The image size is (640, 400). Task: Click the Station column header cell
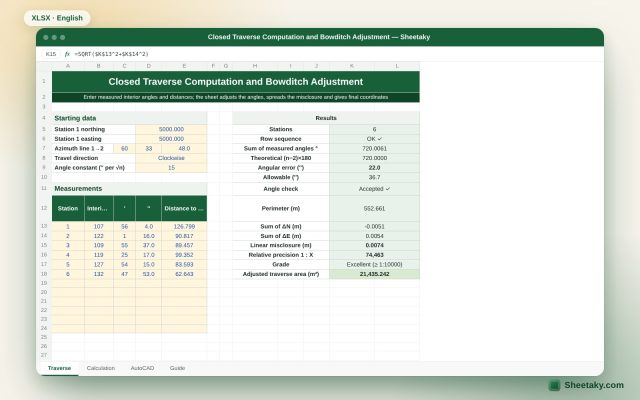(68, 209)
